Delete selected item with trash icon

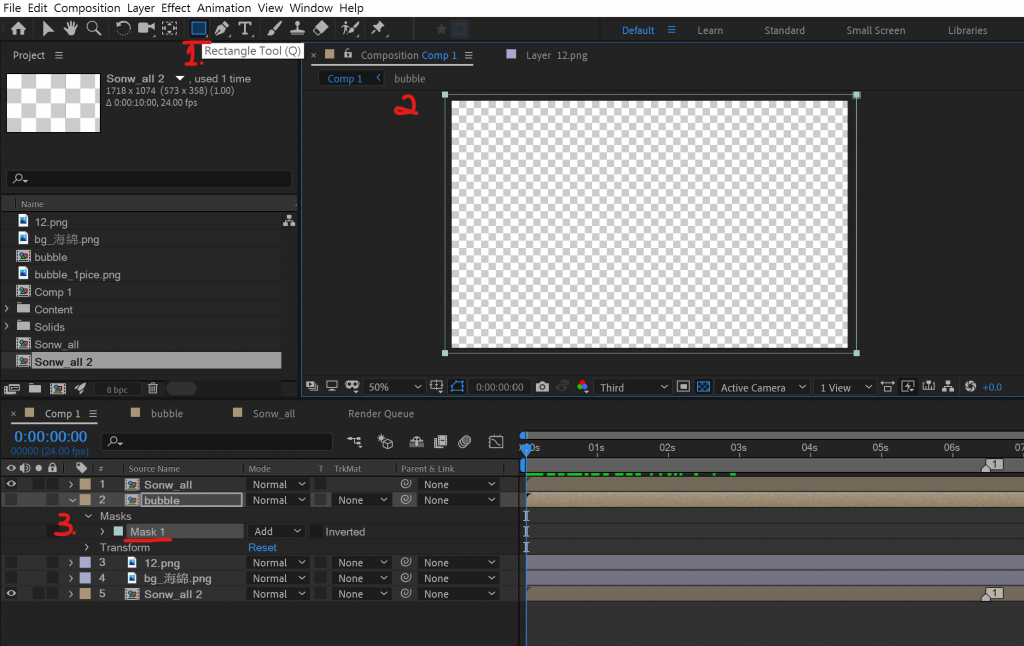point(153,388)
